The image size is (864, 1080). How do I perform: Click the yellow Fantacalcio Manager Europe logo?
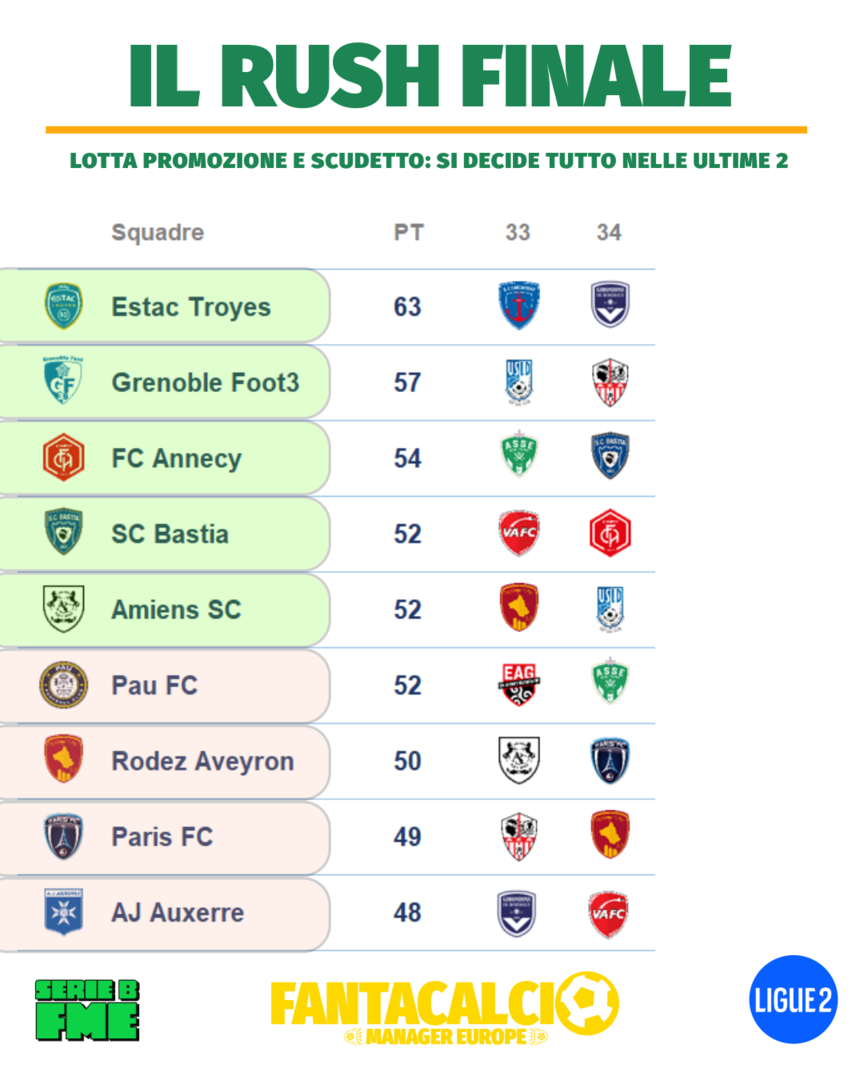point(444,1008)
